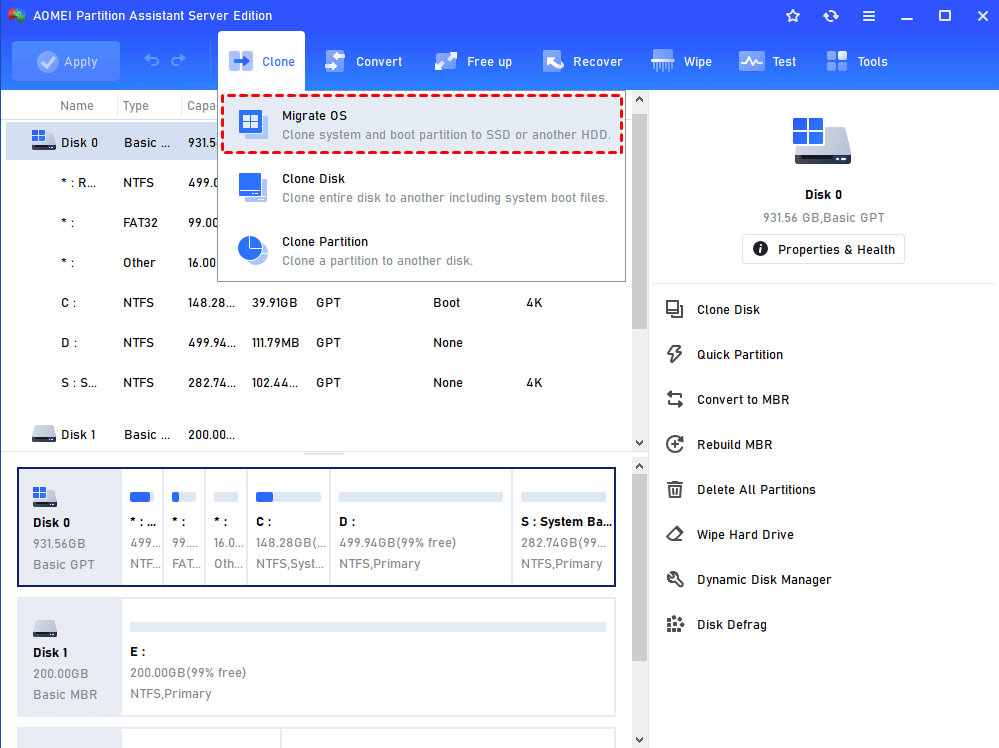Select the FAT 99 partition block in disk map
The width and height of the screenshot is (999, 748).
click(184, 528)
